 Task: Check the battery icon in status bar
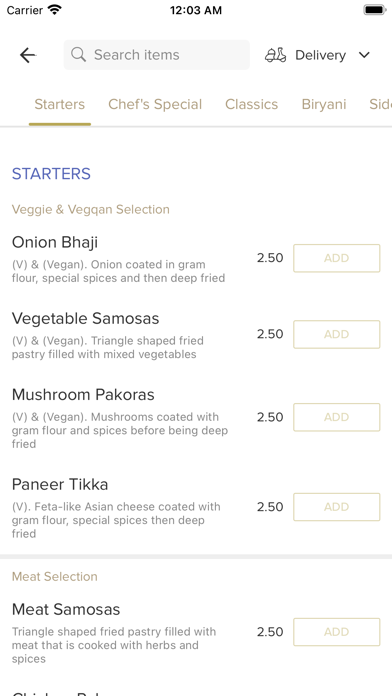(375, 10)
